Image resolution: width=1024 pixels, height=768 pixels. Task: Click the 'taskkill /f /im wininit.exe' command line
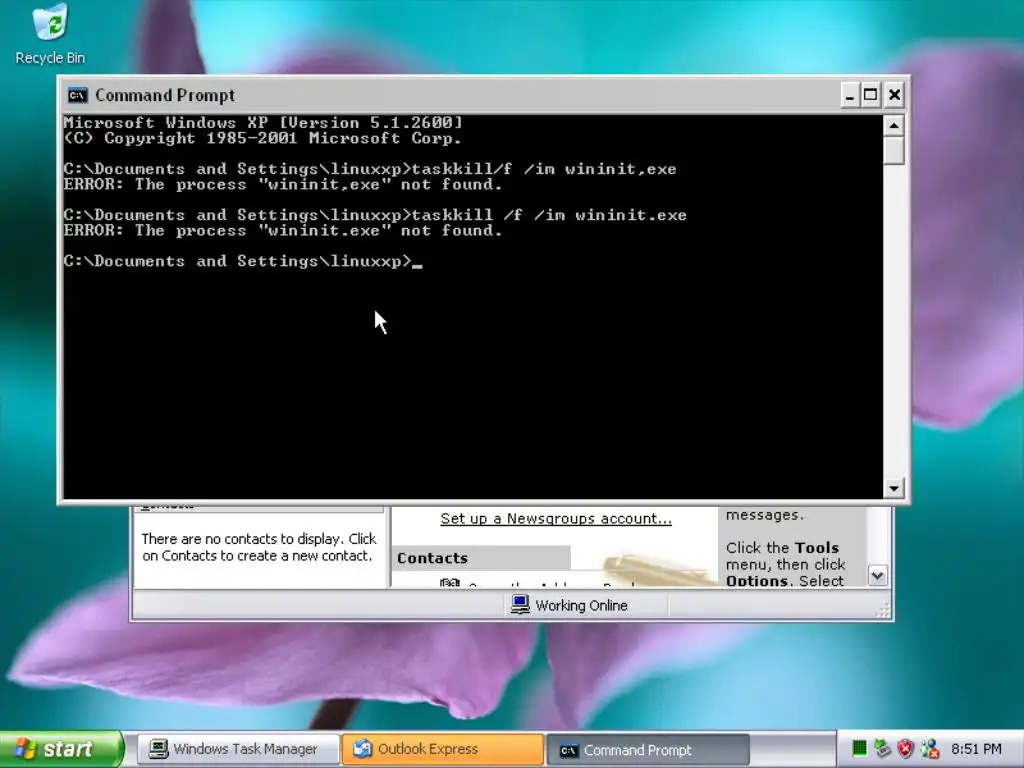376,216
